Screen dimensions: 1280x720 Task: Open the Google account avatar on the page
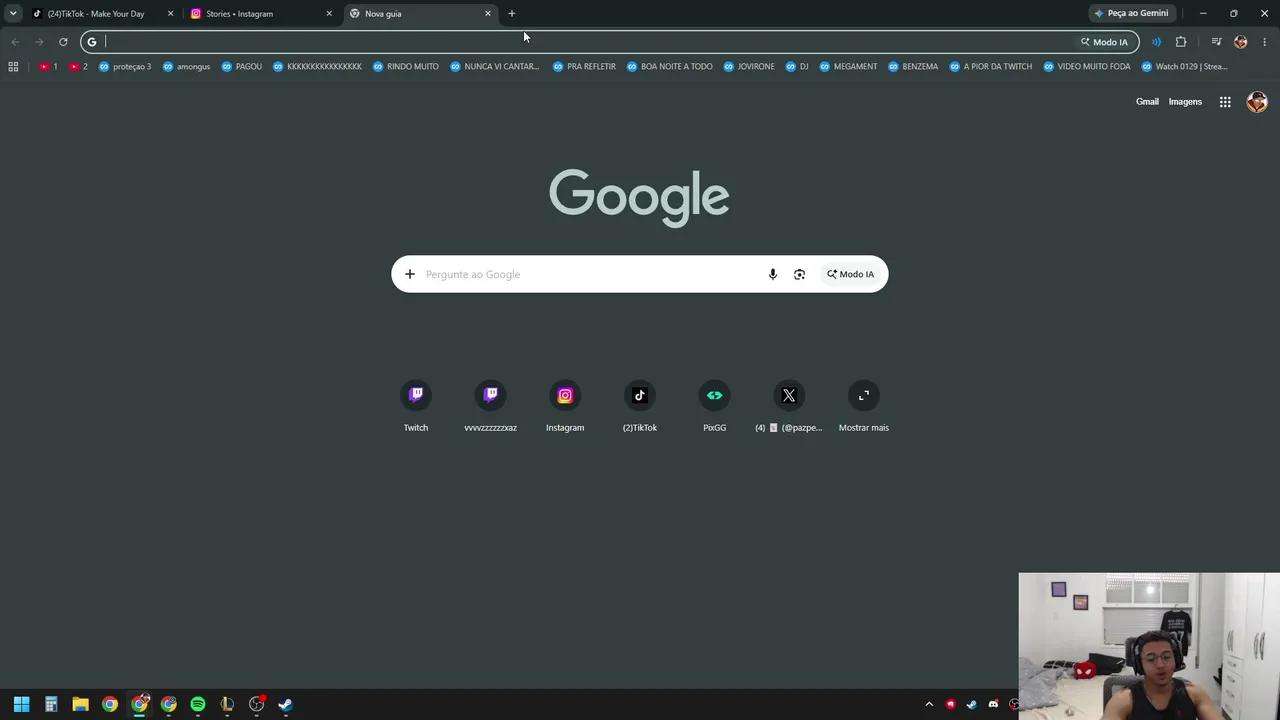1257,102
